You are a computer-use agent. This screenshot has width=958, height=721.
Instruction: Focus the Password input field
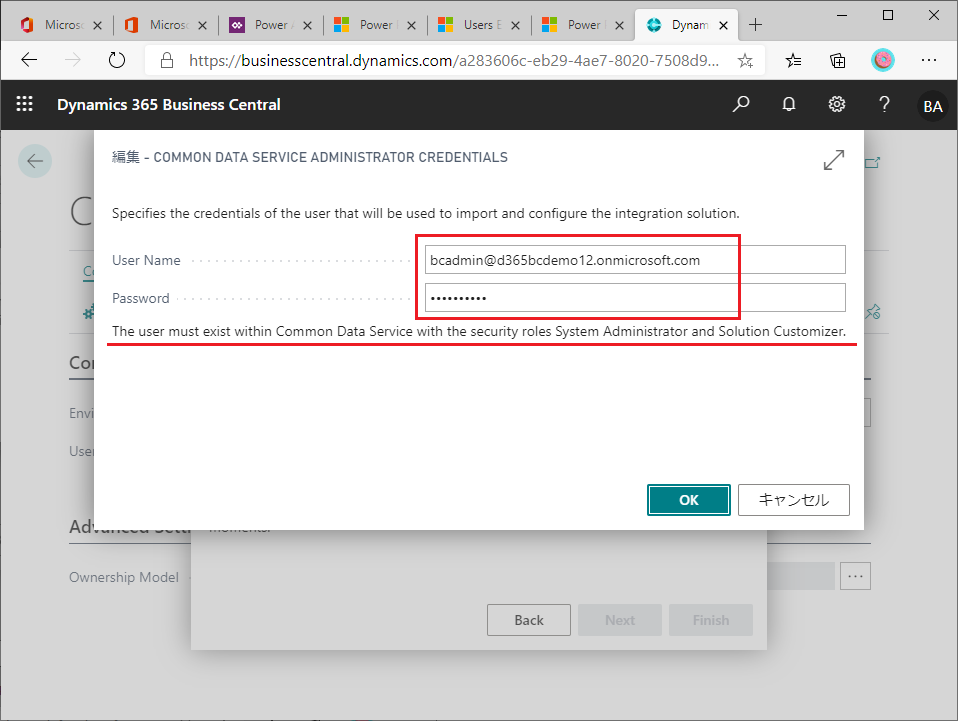click(x=635, y=298)
